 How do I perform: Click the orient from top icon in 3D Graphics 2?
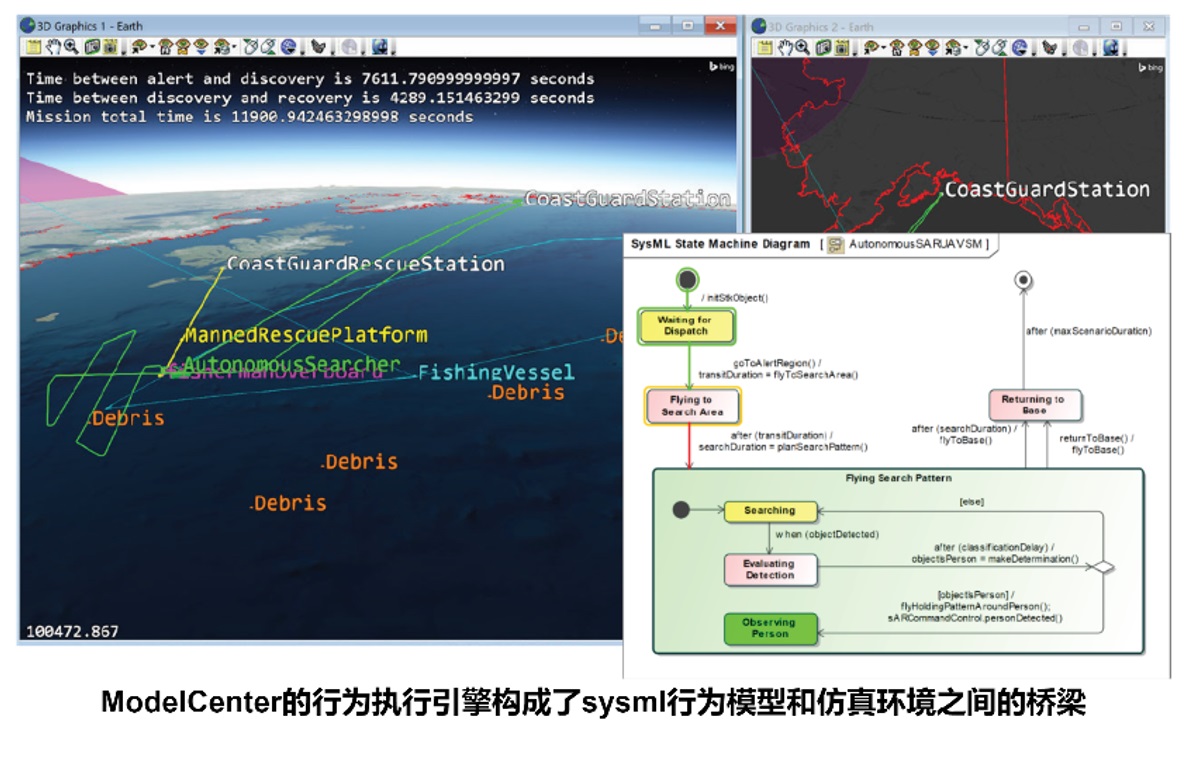933,48
